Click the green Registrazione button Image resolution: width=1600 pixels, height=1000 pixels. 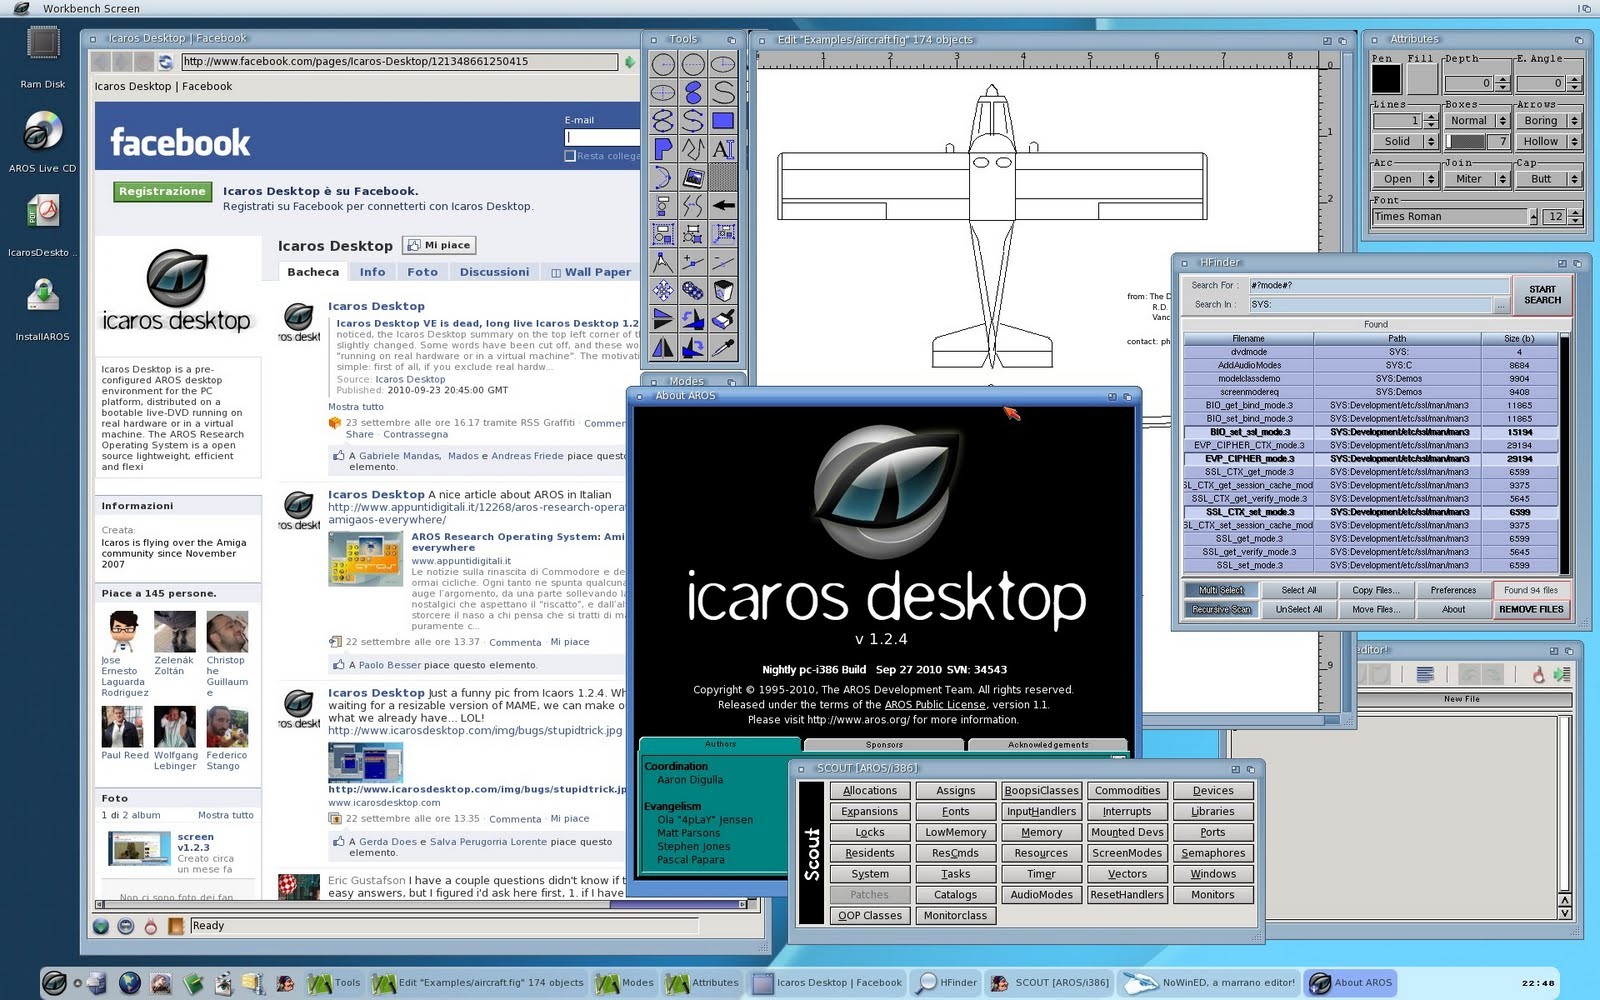(162, 192)
